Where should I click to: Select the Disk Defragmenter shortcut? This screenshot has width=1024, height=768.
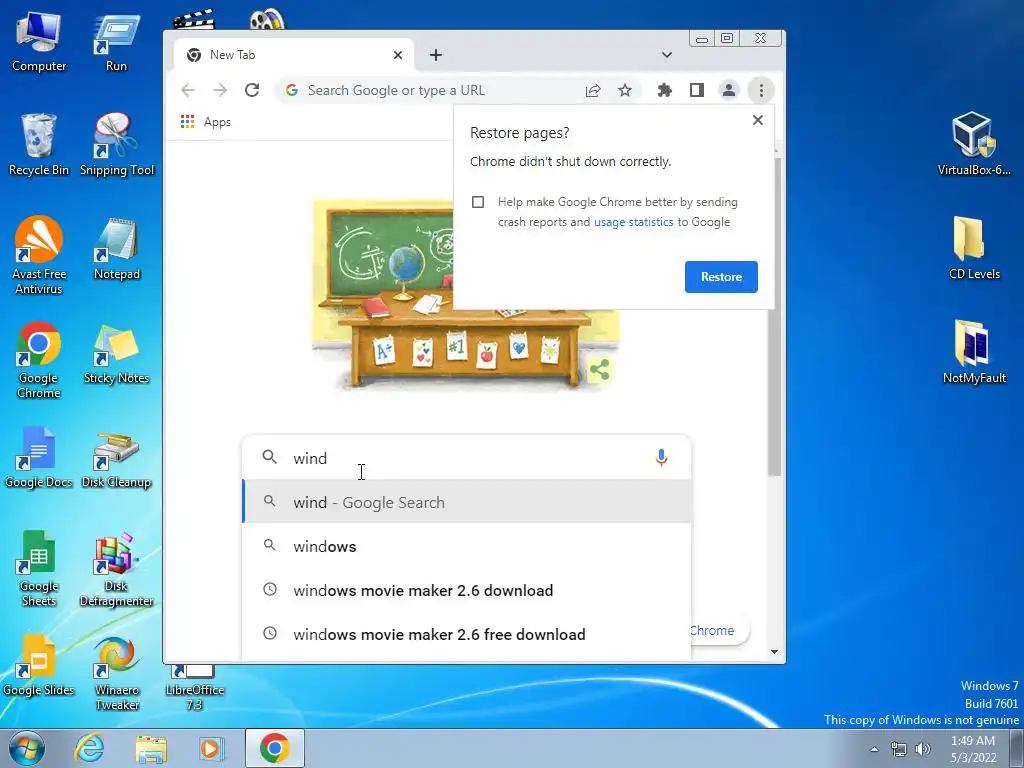pyautogui.click(x=116, y=568)
